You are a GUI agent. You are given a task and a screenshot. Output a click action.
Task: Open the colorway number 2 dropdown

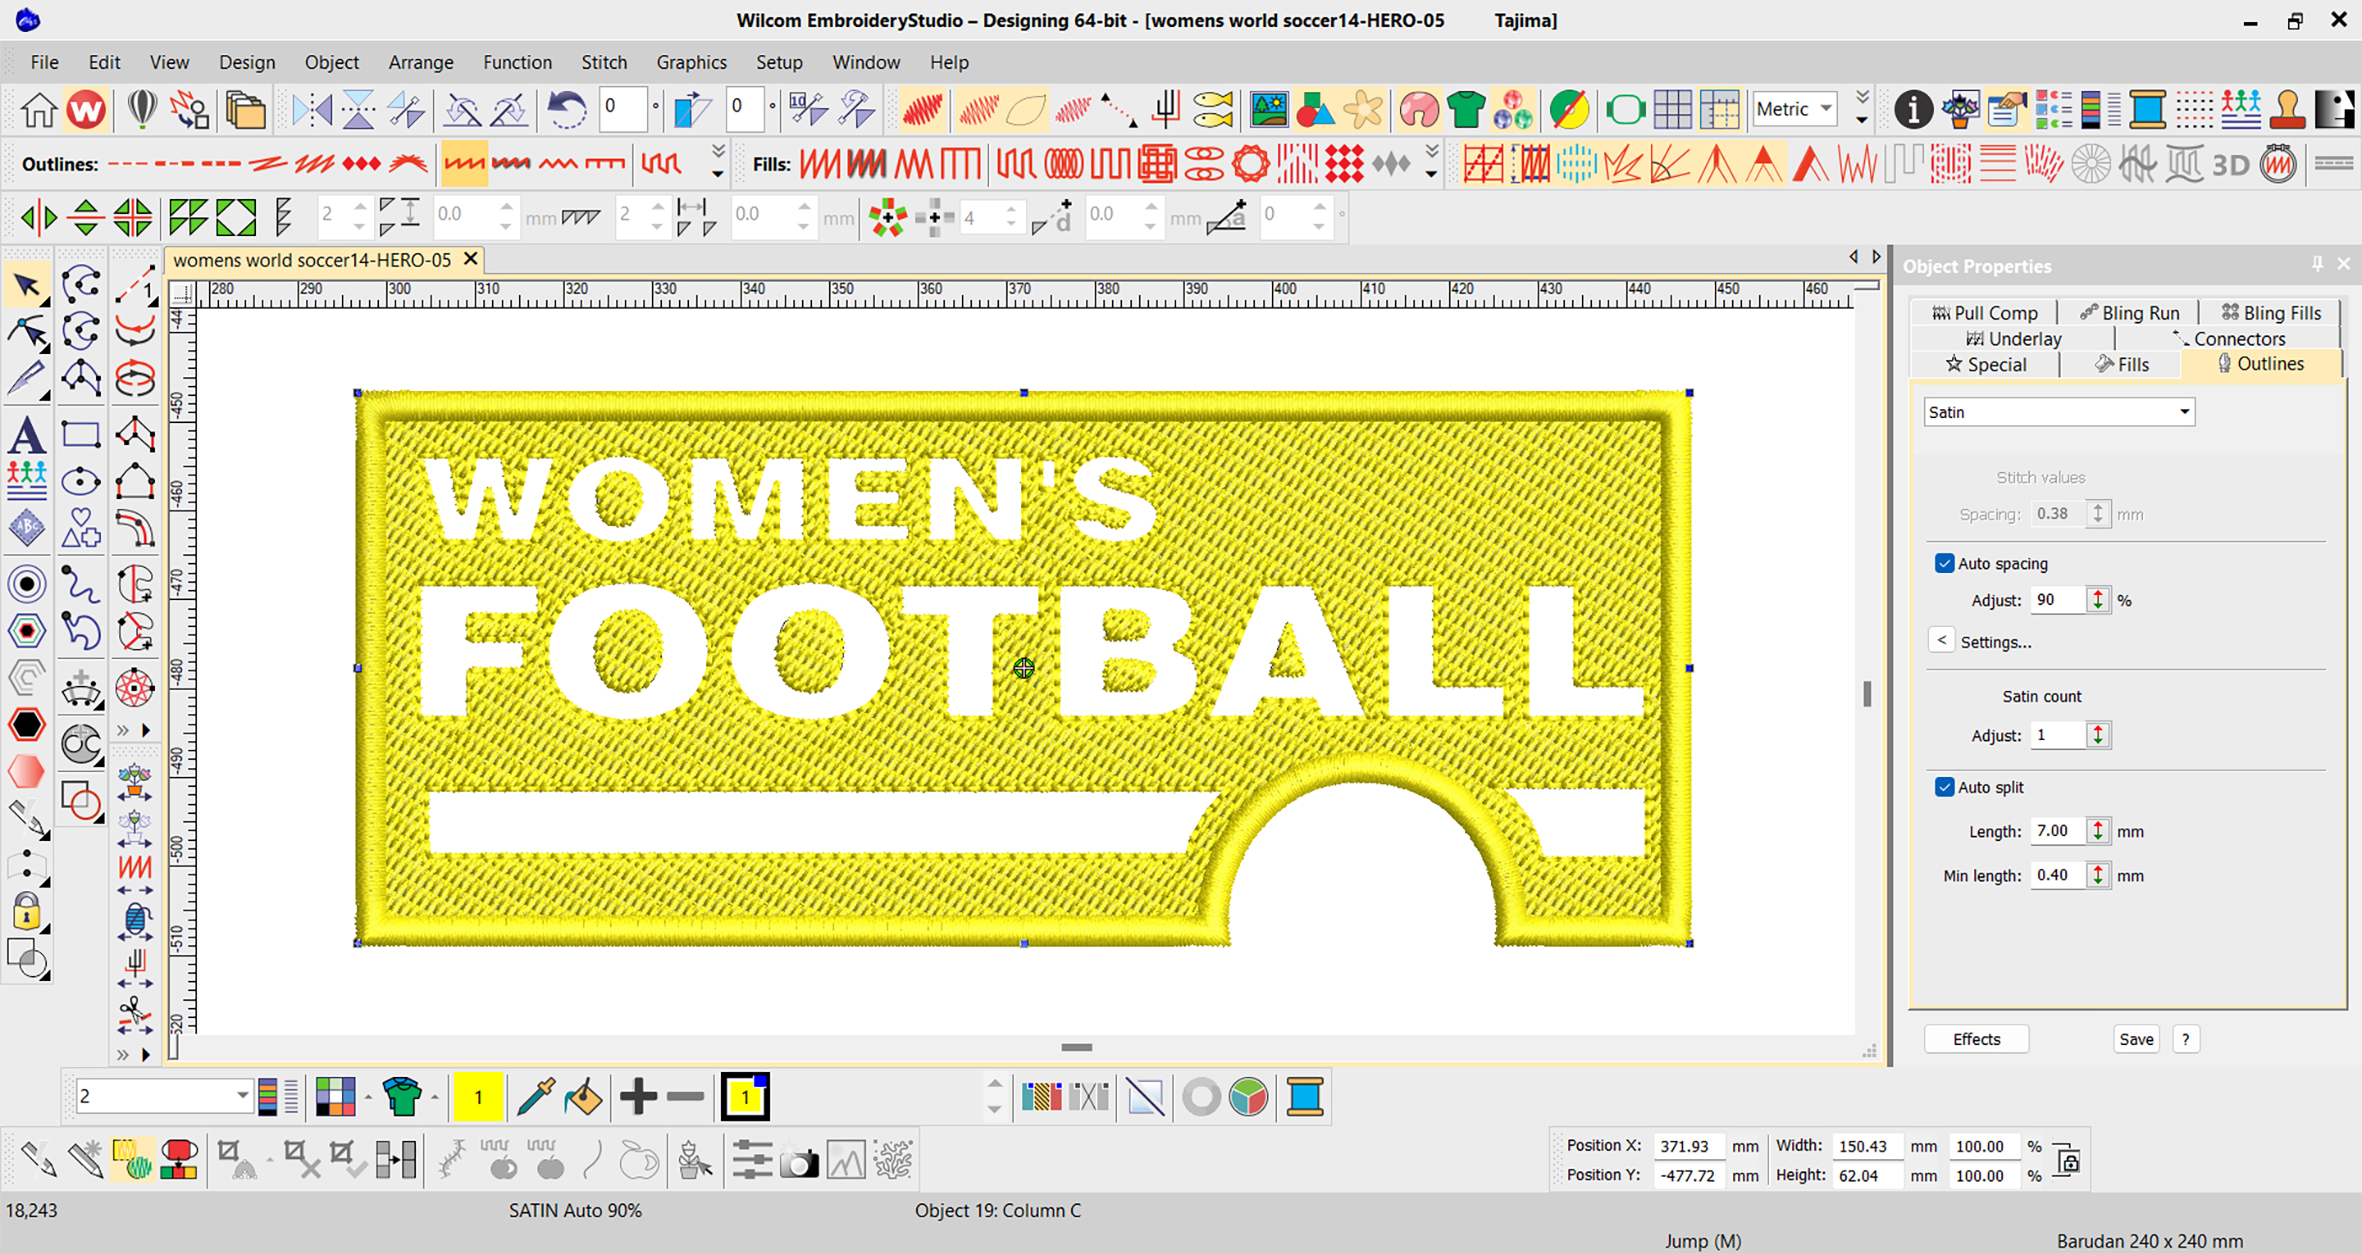242,1097
